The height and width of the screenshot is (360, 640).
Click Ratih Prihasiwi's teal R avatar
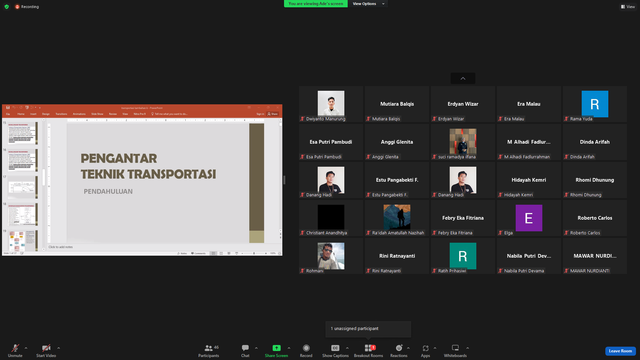[x=462, y=256]
